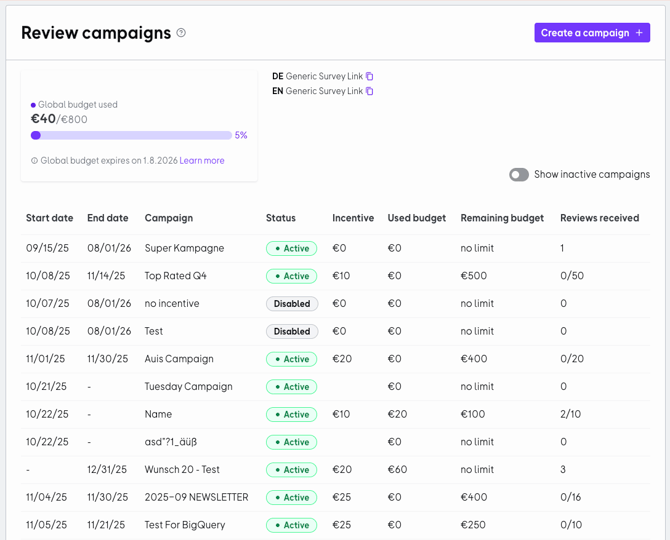
Task: Click the info icon by budget expiry
Action: [35, 160]
